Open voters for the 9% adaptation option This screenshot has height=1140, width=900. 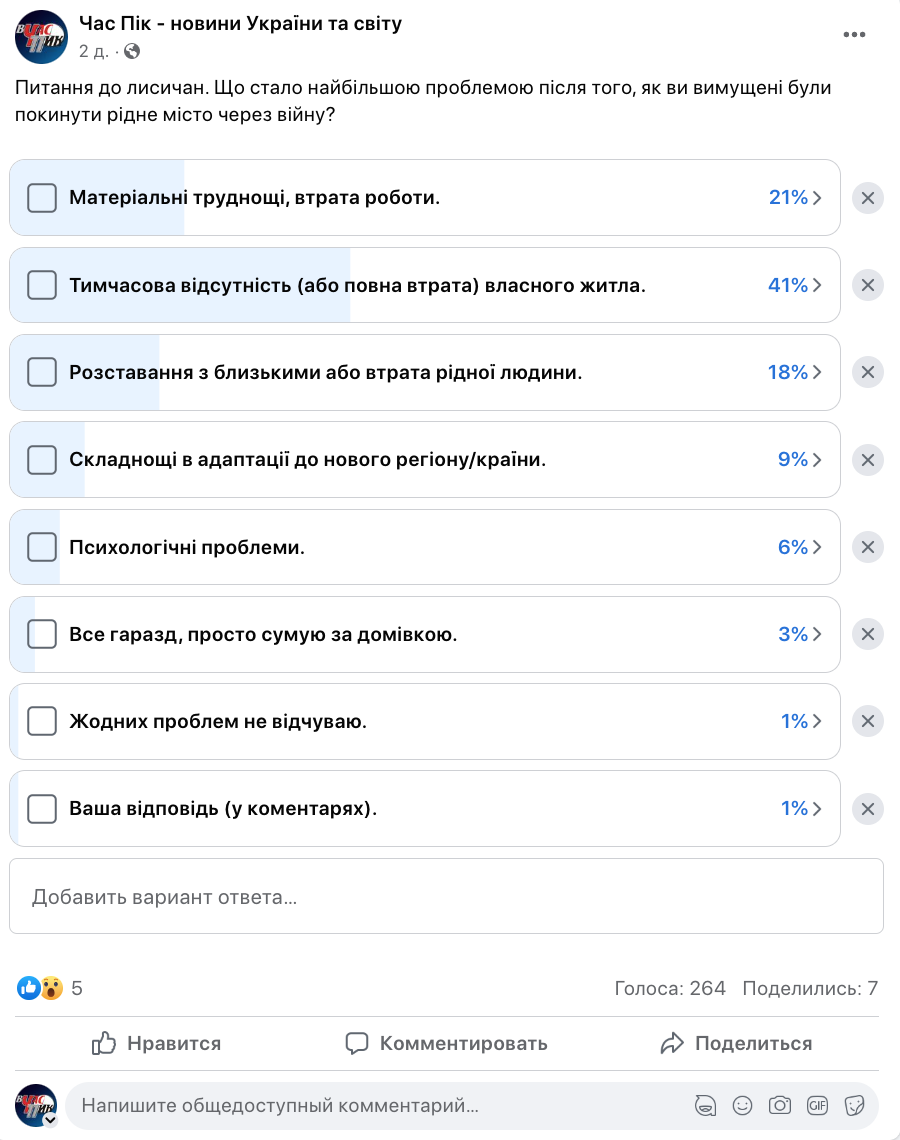point(800,460)
